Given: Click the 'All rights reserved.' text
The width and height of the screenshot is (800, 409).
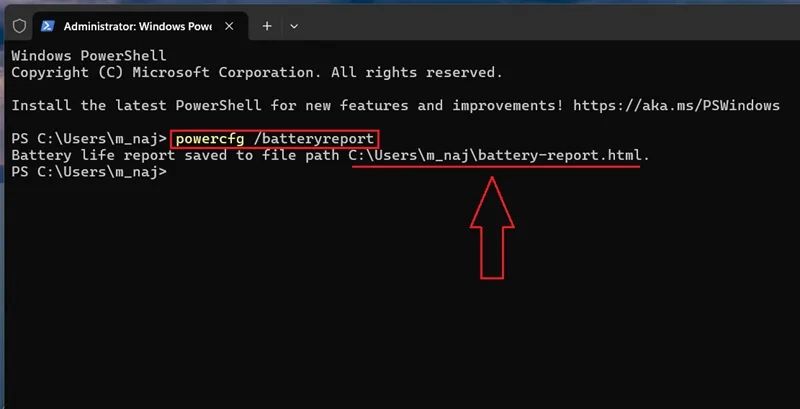Looking at the screenshot, I should click(x=417, y=72).
